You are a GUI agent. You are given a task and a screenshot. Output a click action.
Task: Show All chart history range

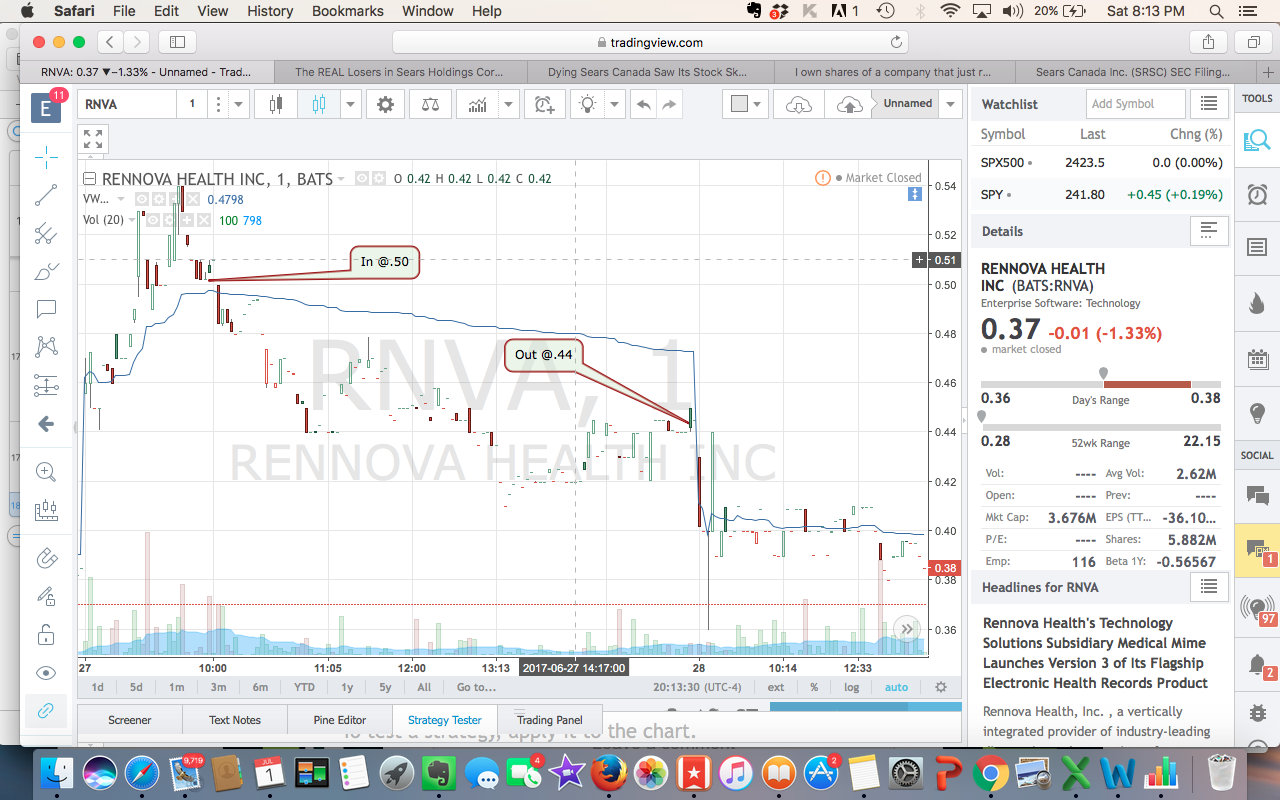point(424,687)
